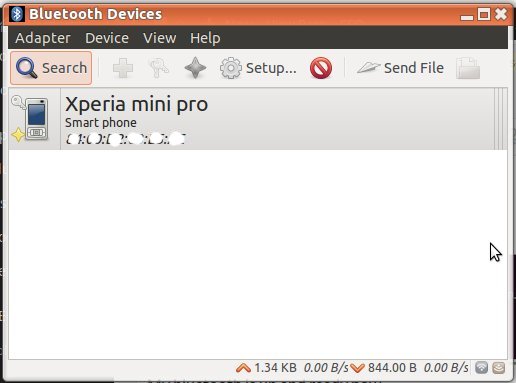The image size is (516, 383).
Task: Click the Send File button
Action: (x=400, y=68)
